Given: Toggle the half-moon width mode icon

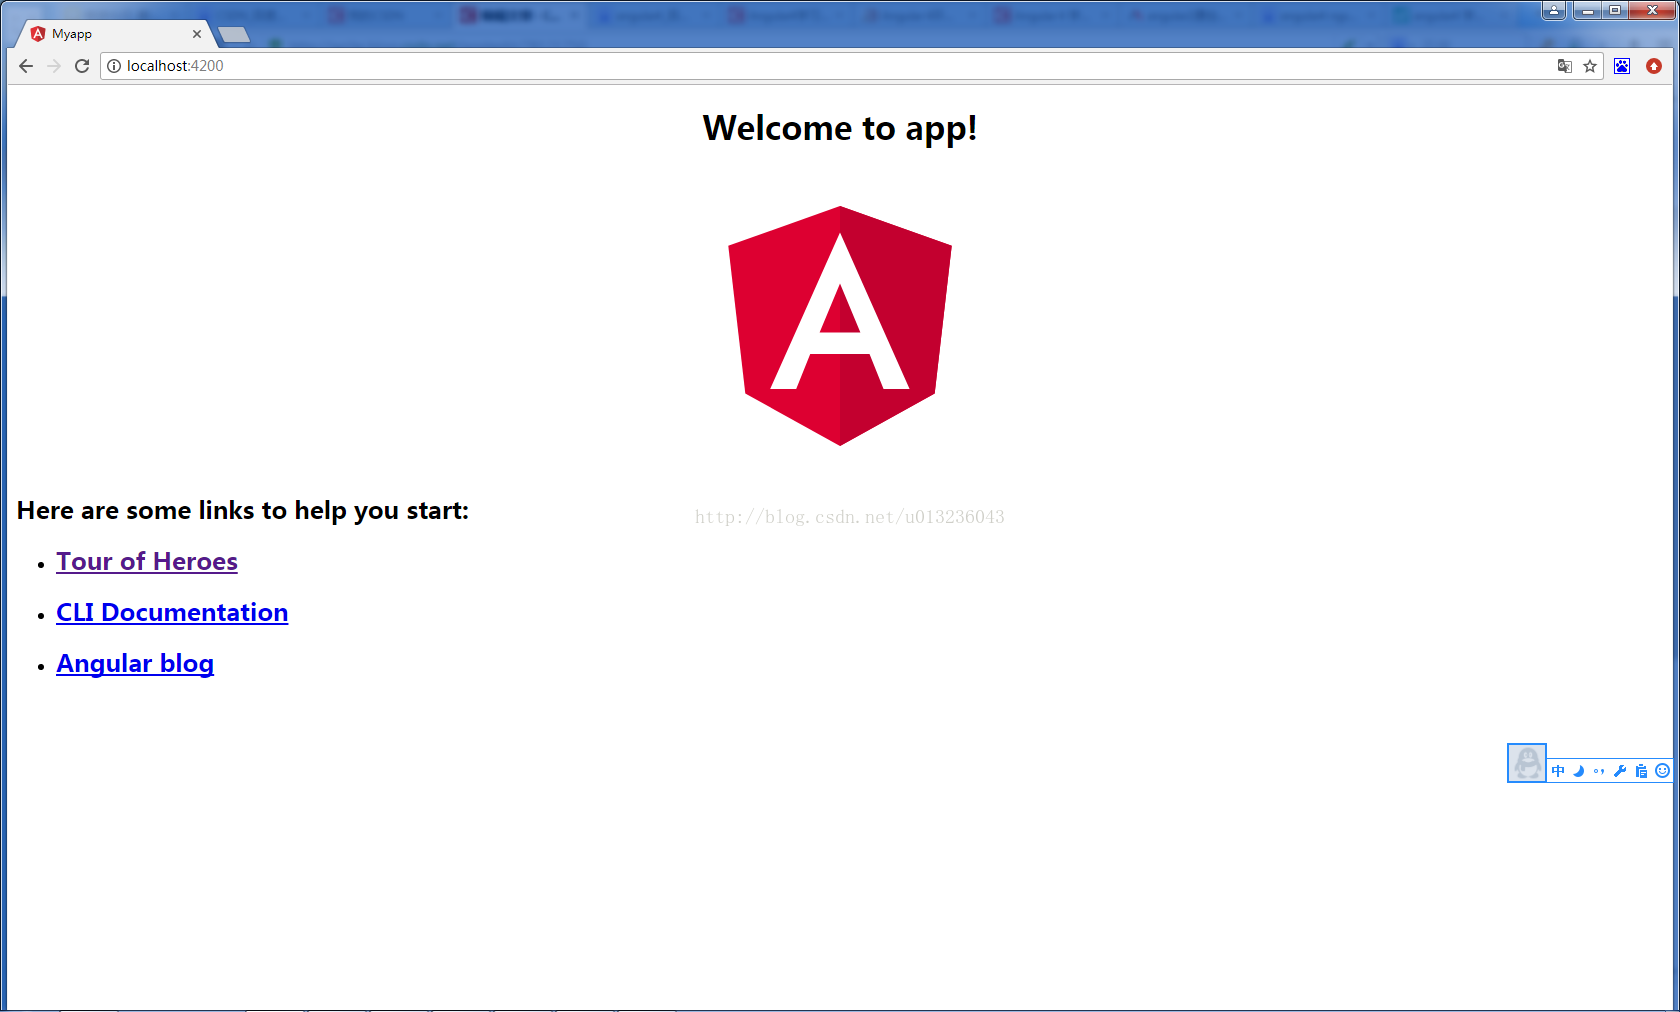Looking at the screenshot, I should click(x=1579, y=771).
